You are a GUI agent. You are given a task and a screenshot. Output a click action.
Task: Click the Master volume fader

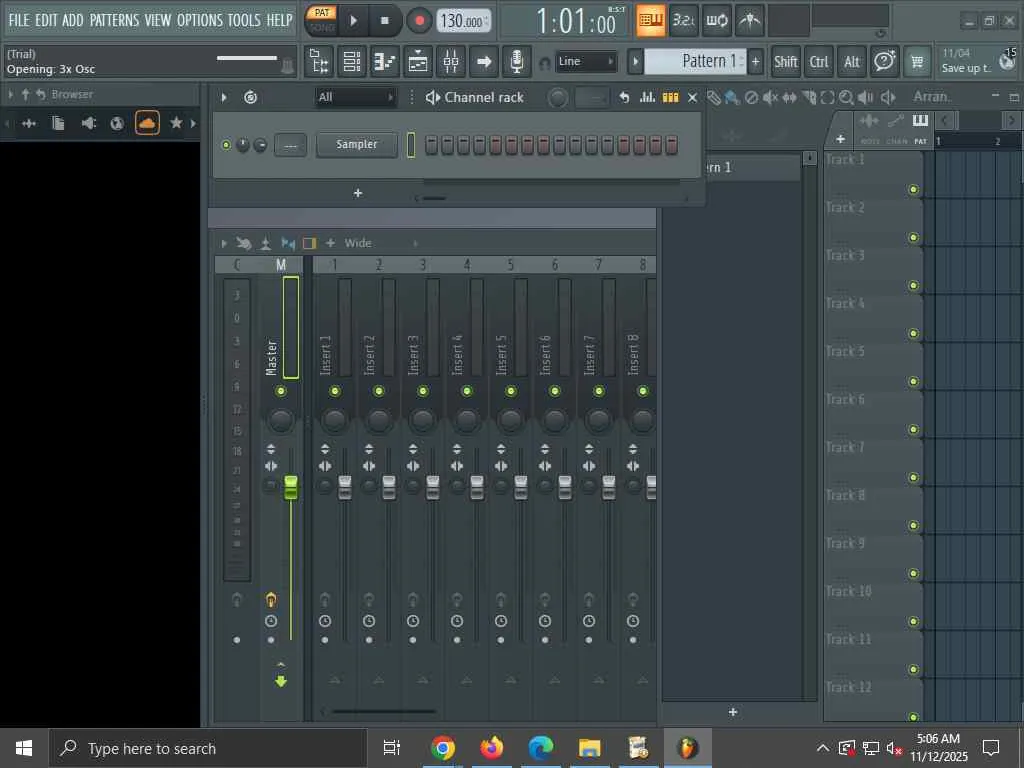coord(291,488)
